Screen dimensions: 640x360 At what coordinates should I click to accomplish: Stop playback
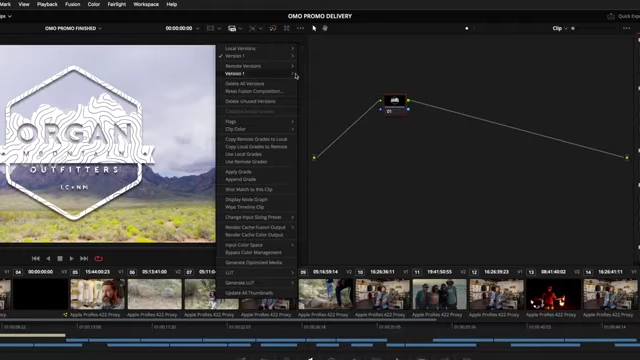pos(60,259)
